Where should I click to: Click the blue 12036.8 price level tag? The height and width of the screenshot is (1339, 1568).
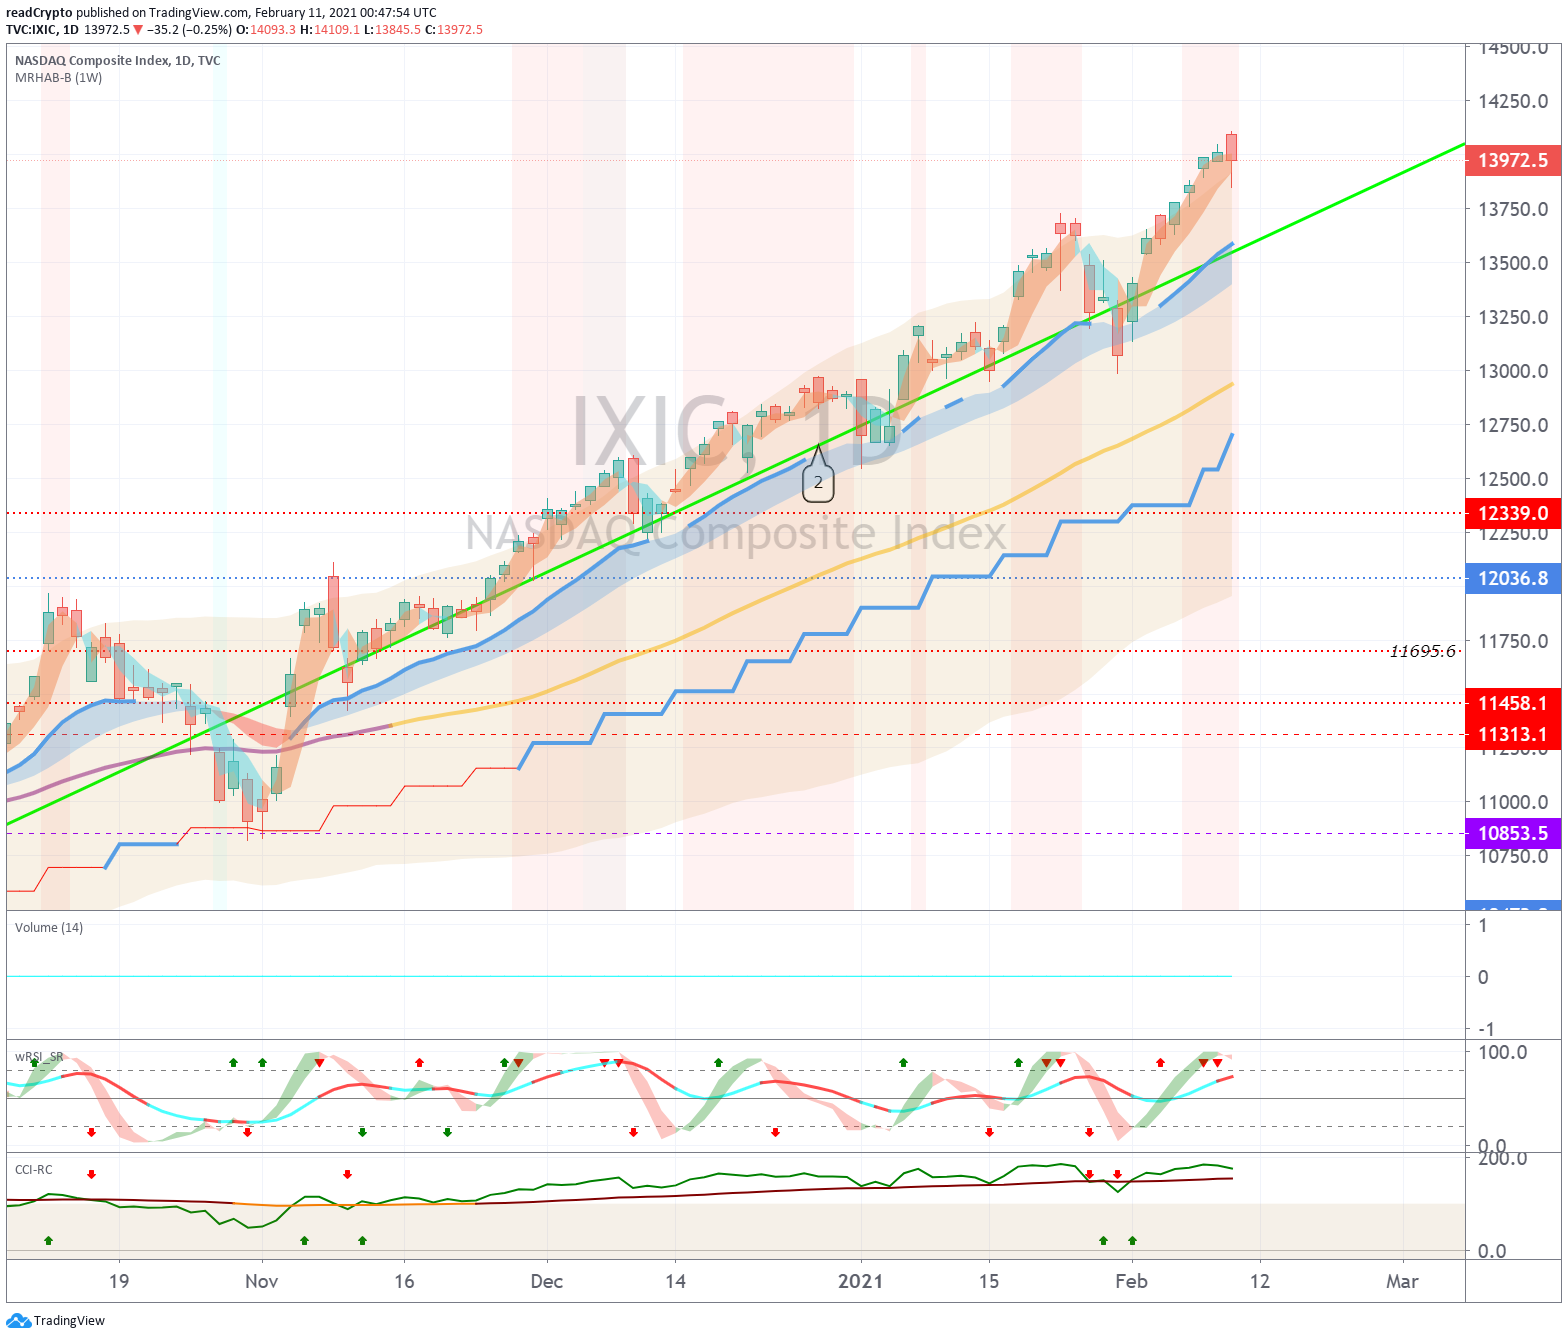click(x=1513, y=578)
